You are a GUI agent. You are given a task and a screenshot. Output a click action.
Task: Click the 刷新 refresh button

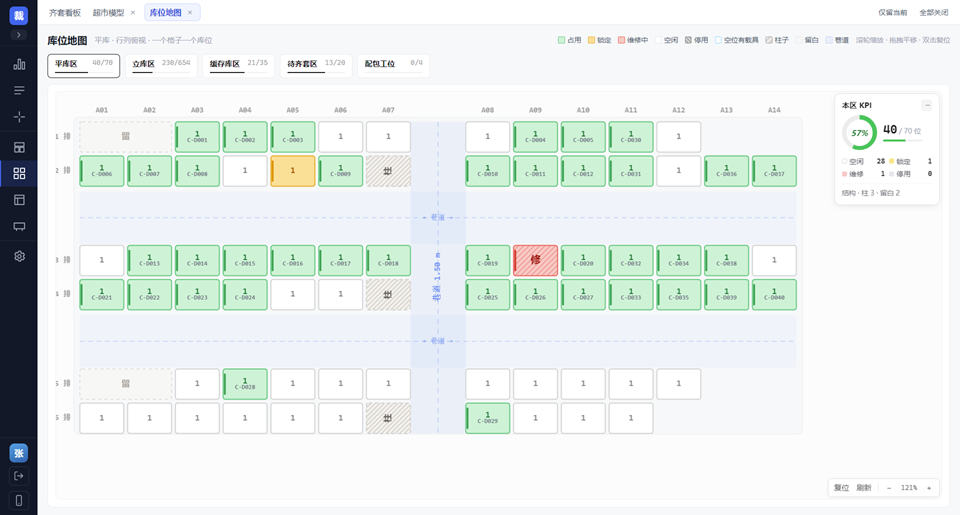[864, 488]
